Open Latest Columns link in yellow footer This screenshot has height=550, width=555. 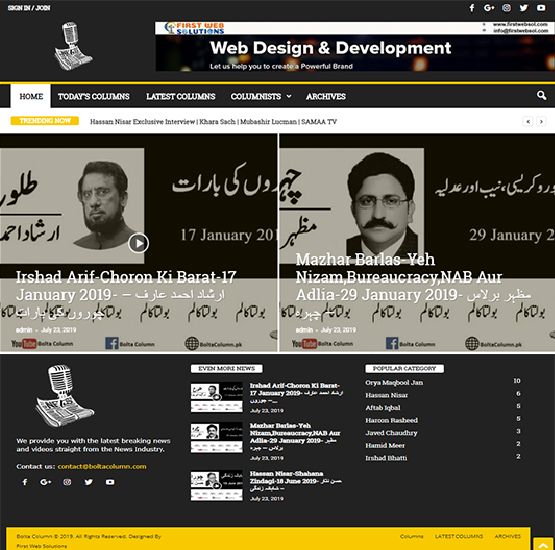pyautogui.click(x=459, y=536)
